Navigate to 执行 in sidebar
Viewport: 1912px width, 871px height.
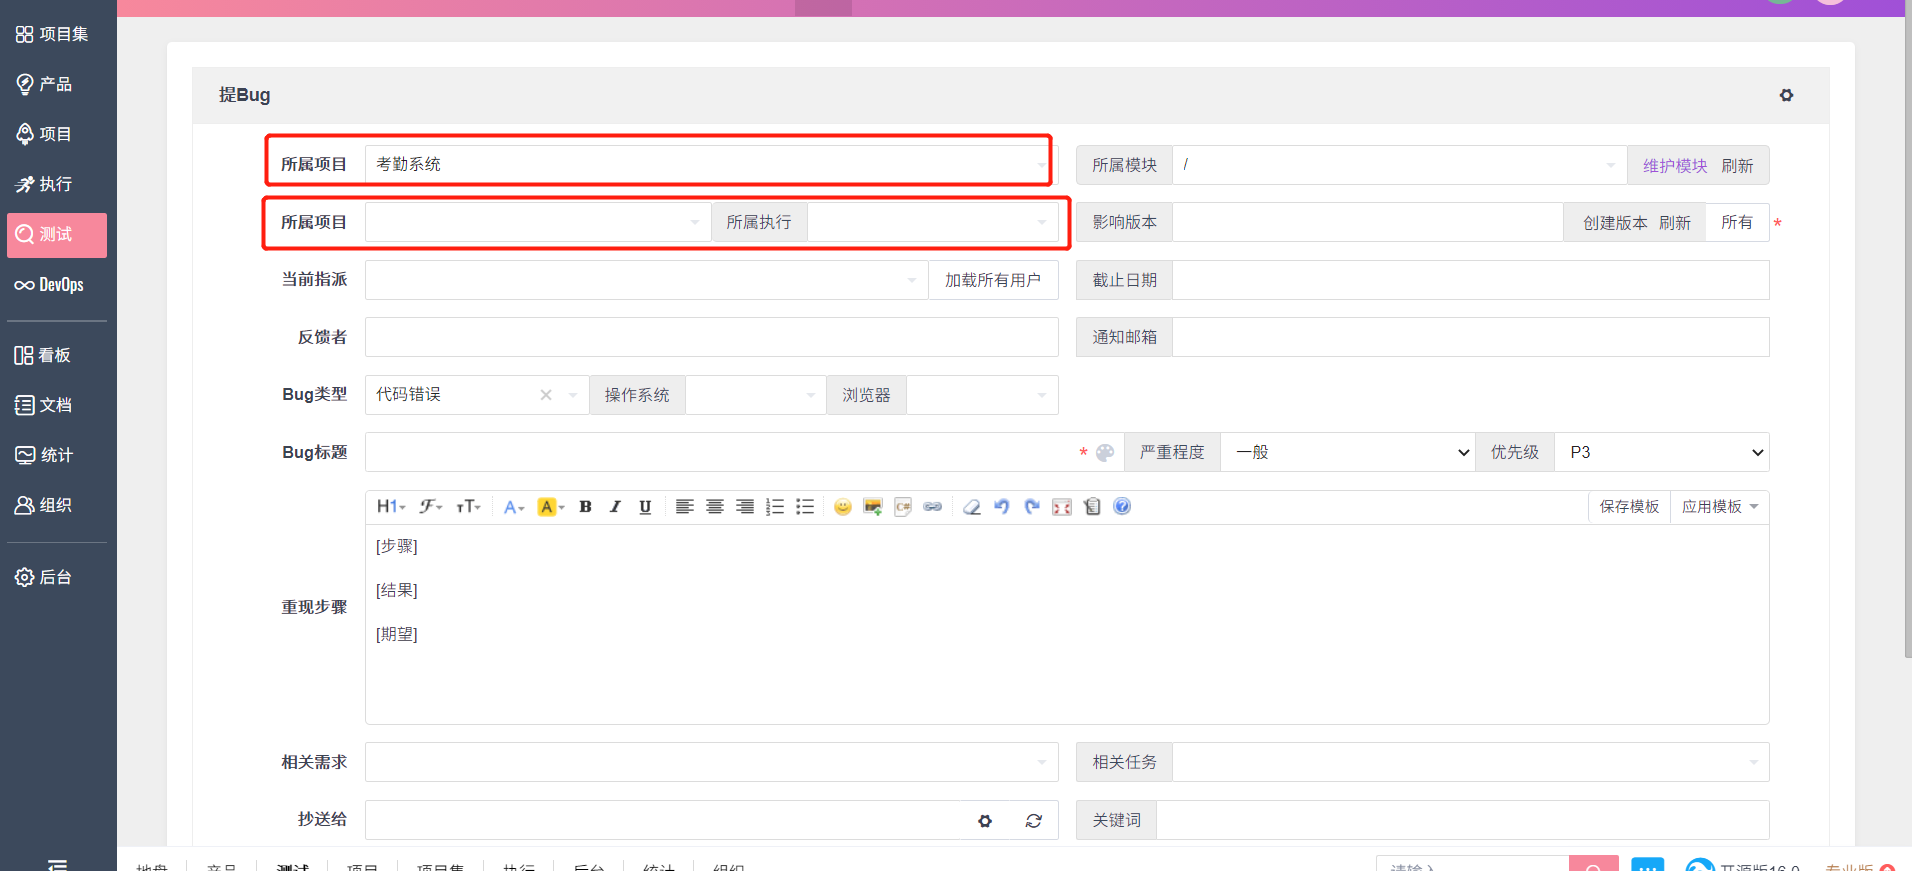coord(45,184)
